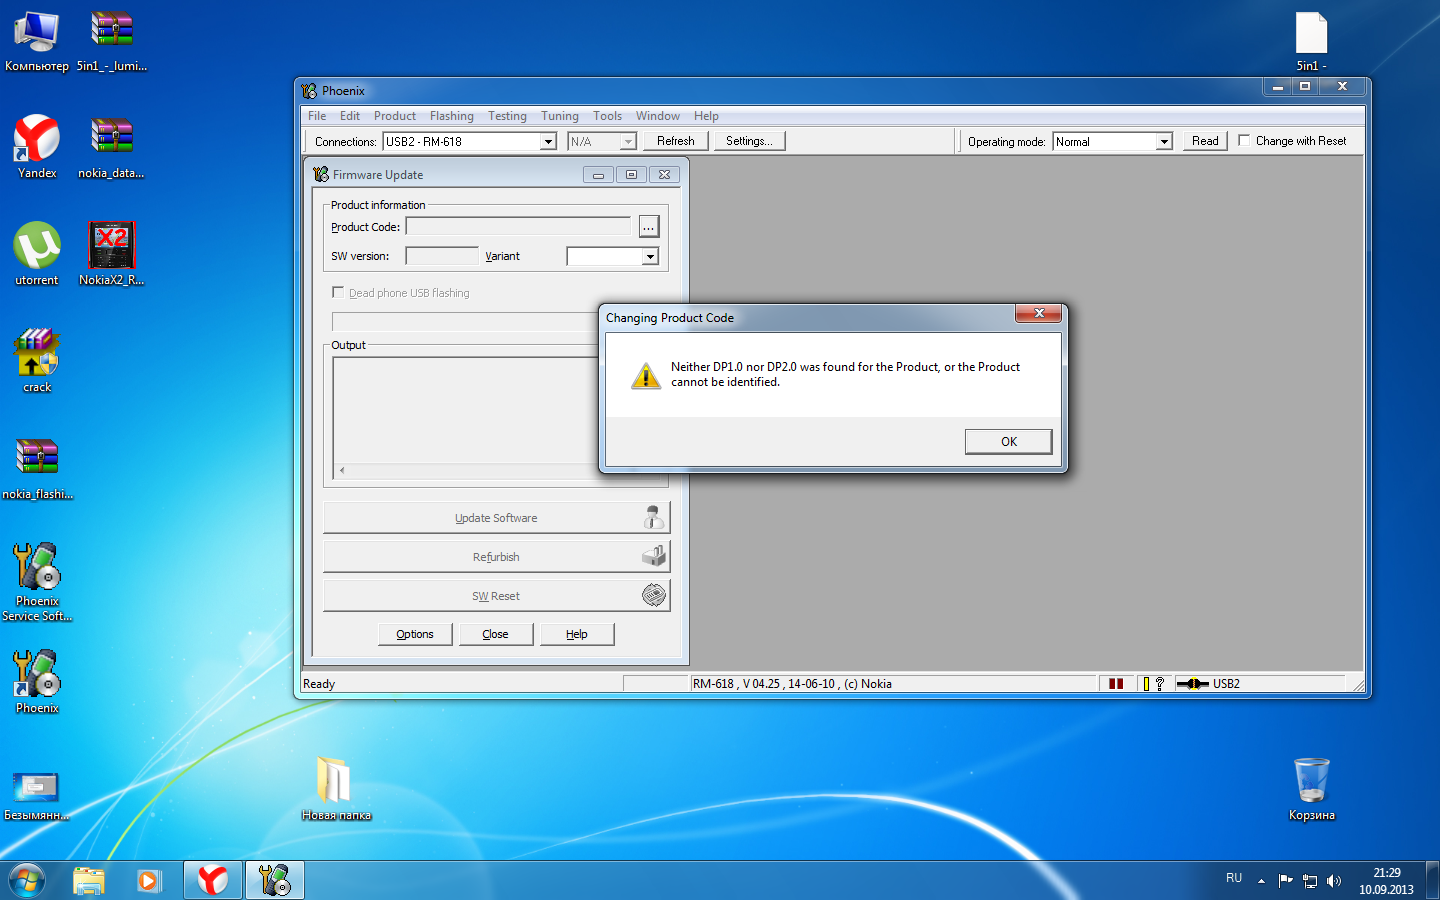
Task: Open the media player taskbar icon
Action: pyautogui.click(x=149, y=880)
